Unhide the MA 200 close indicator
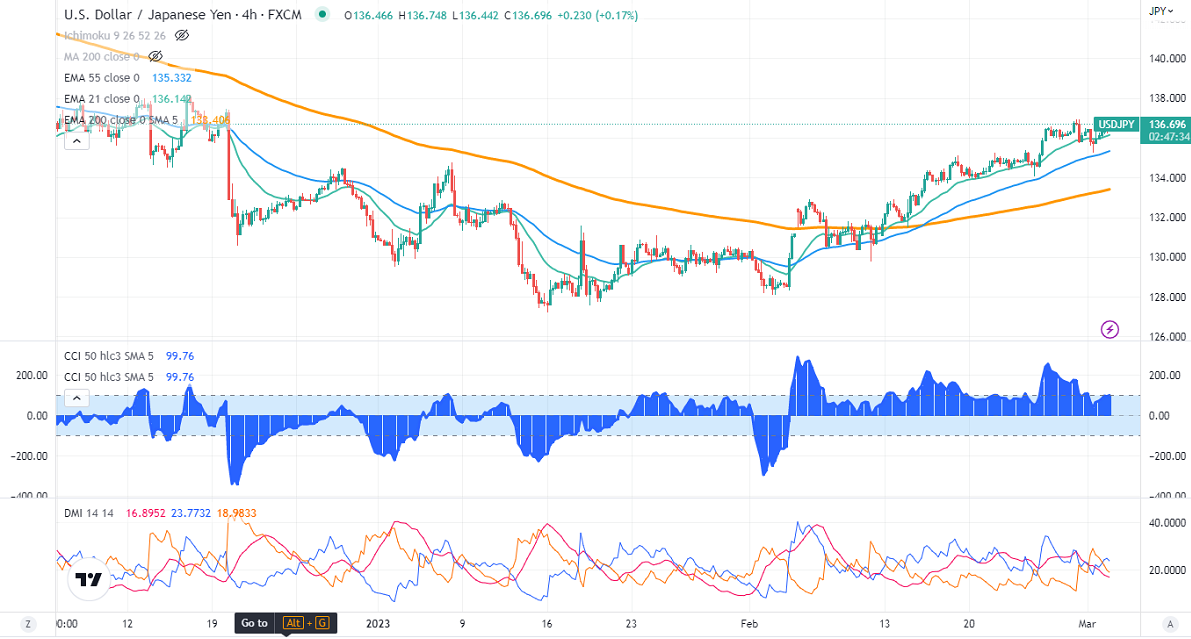The height and width of the screenshot is (639, 1191). 155,56
